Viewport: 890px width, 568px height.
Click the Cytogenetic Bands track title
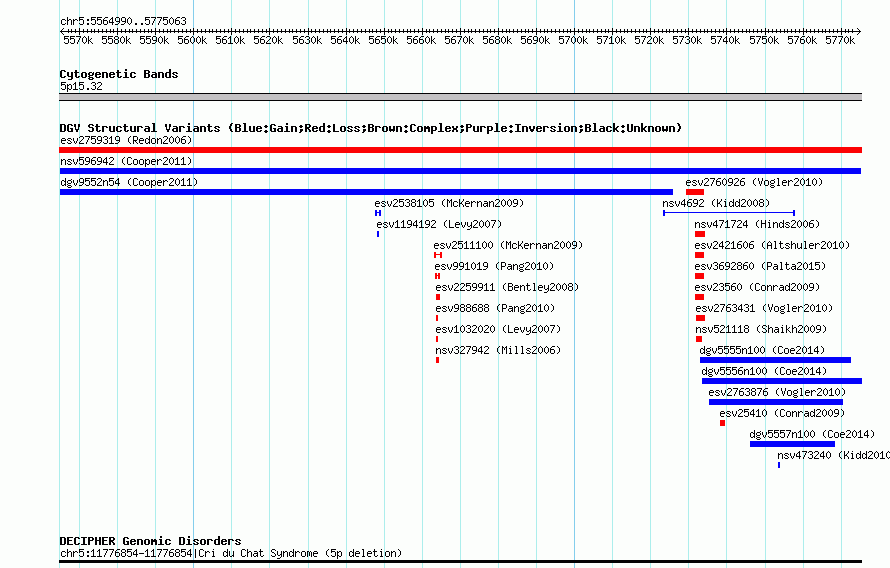pyautogui.click(x=119, y=74)
